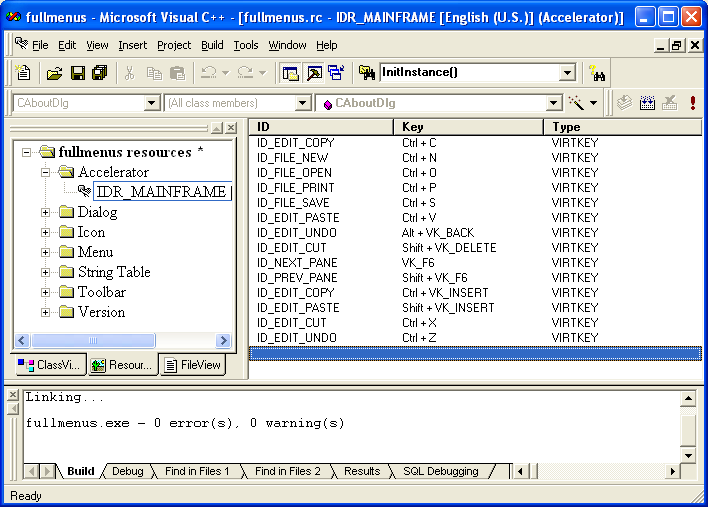Click the Search binoculars help icon
The width and height of the screenshot is (708, 507).
click(x=597, y=73)
